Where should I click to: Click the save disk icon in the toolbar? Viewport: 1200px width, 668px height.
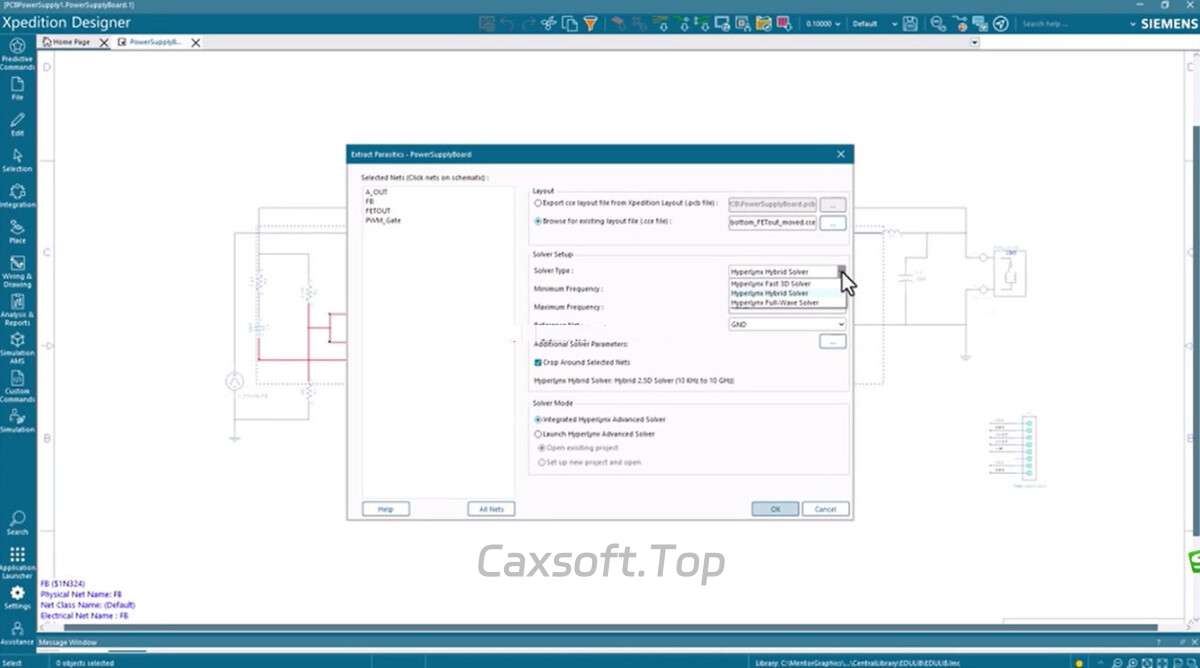point(909,23)
